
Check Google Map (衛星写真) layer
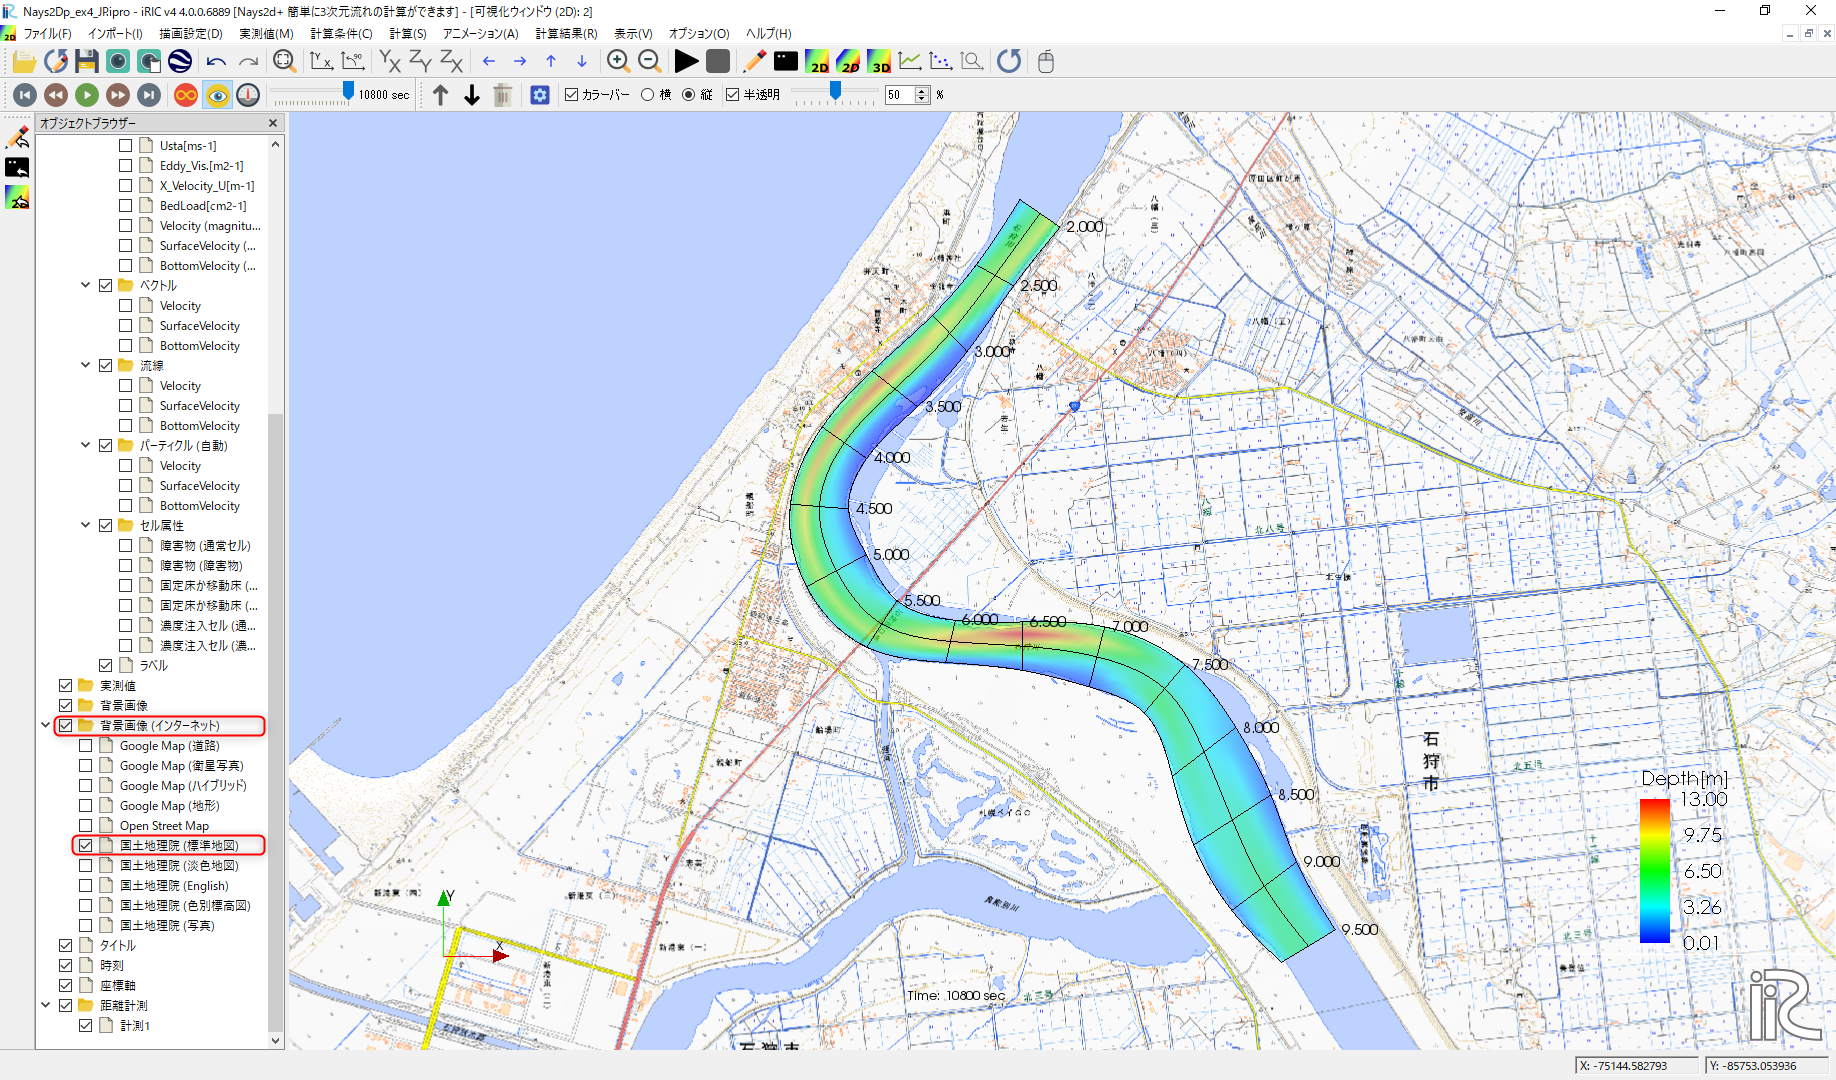coord(86,766)
